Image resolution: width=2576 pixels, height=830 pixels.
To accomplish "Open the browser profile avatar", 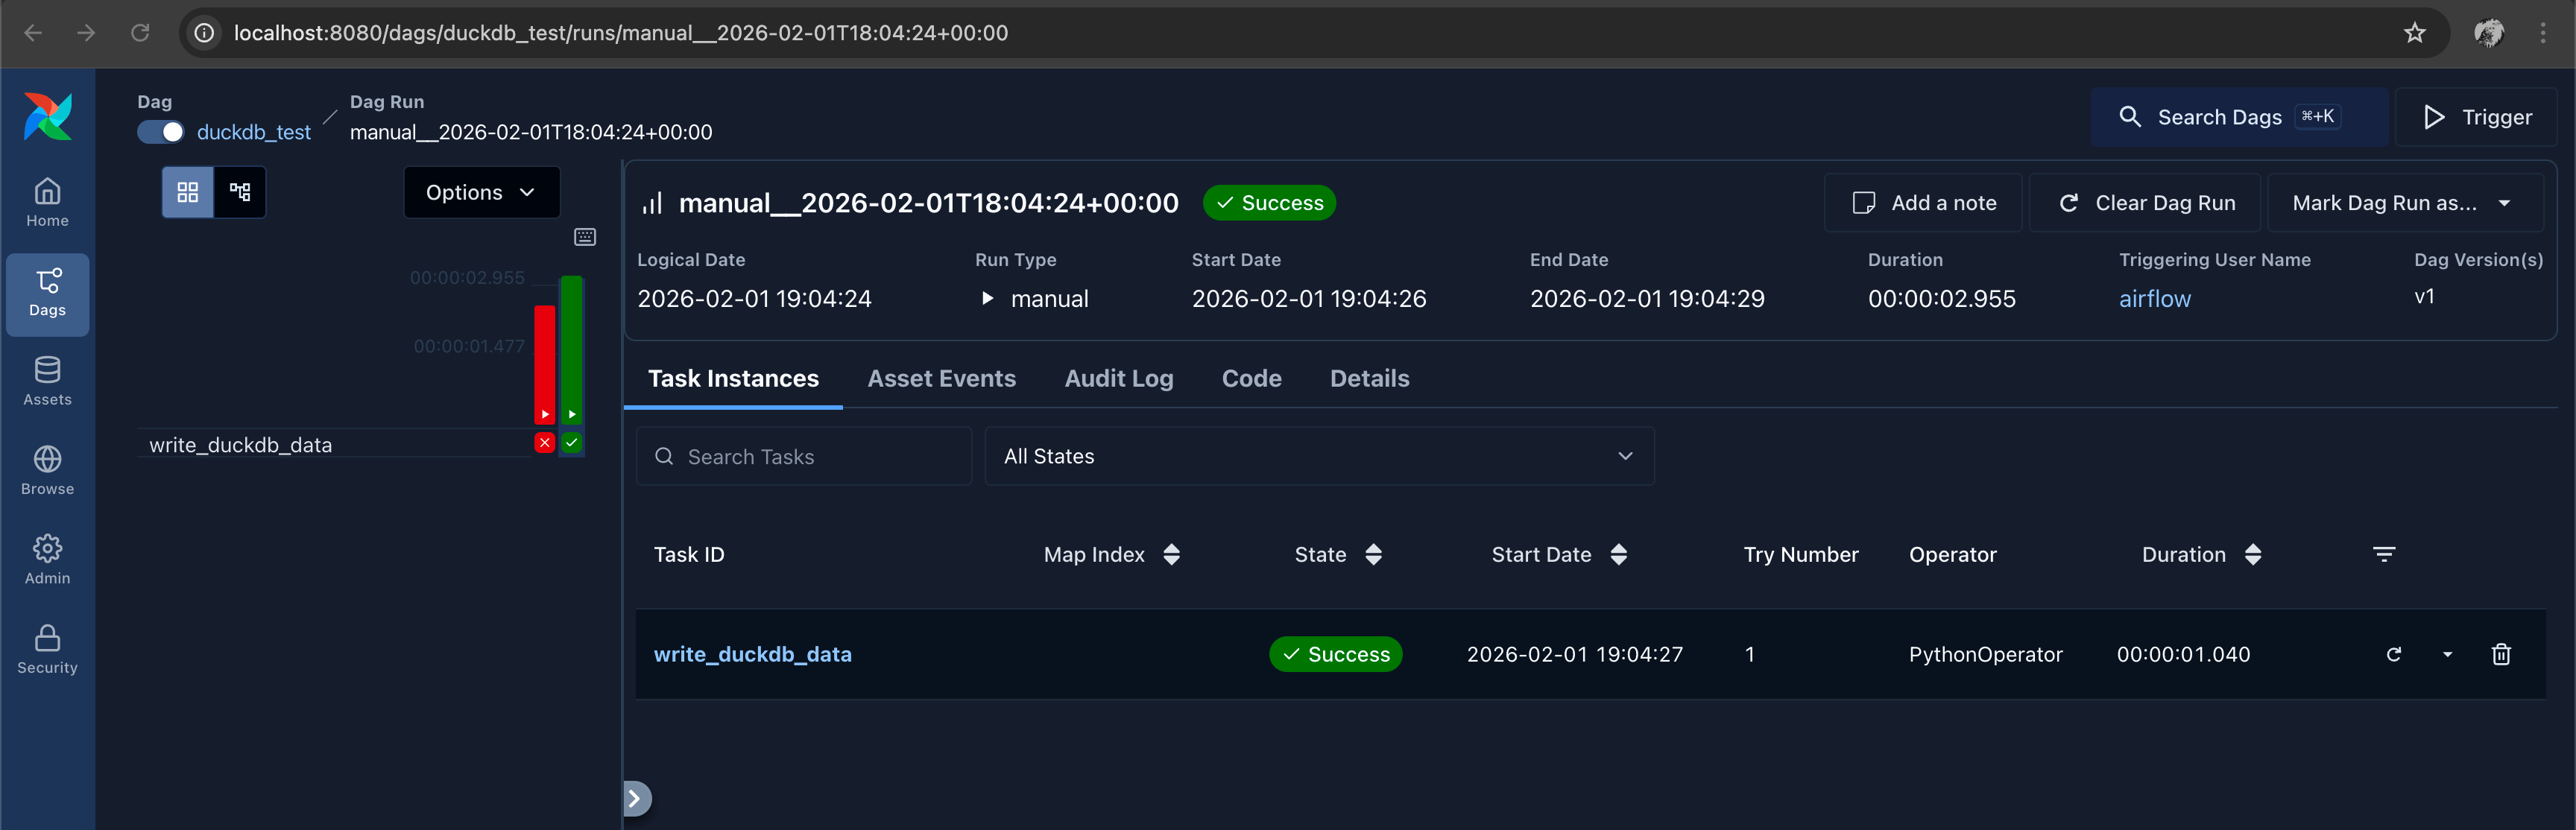I will (x=2488, y=33).
